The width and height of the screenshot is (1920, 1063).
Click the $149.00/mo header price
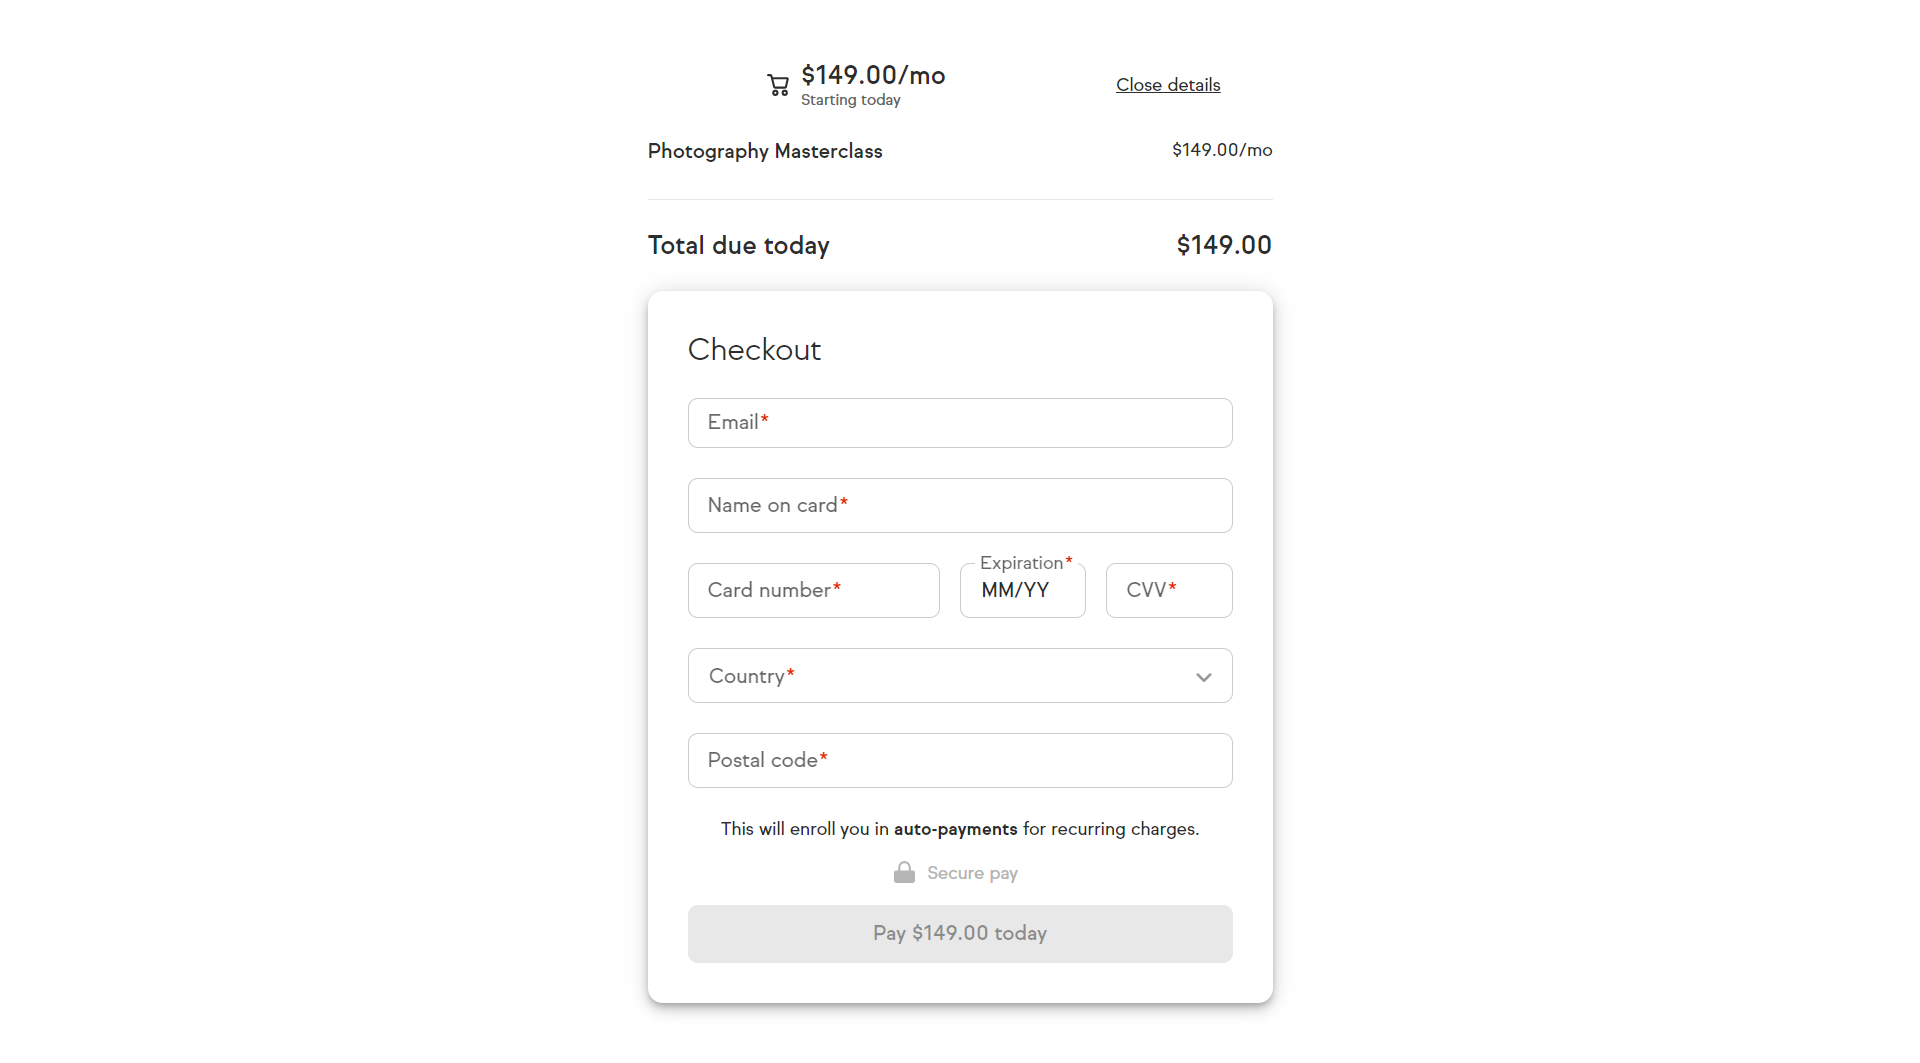pyautogui.click(x=873, y=75)
